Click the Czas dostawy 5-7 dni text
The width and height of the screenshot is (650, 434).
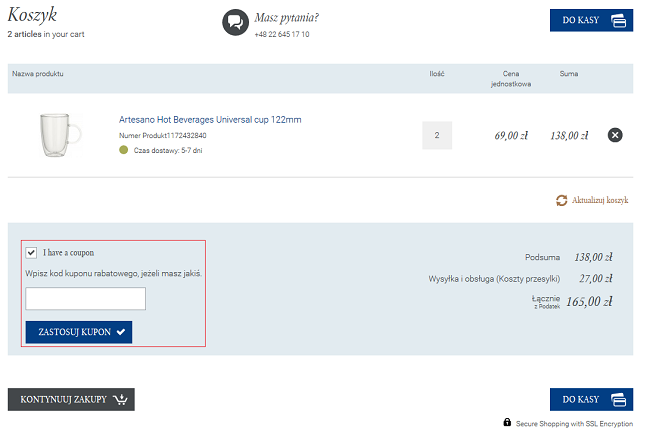(168, 150)
